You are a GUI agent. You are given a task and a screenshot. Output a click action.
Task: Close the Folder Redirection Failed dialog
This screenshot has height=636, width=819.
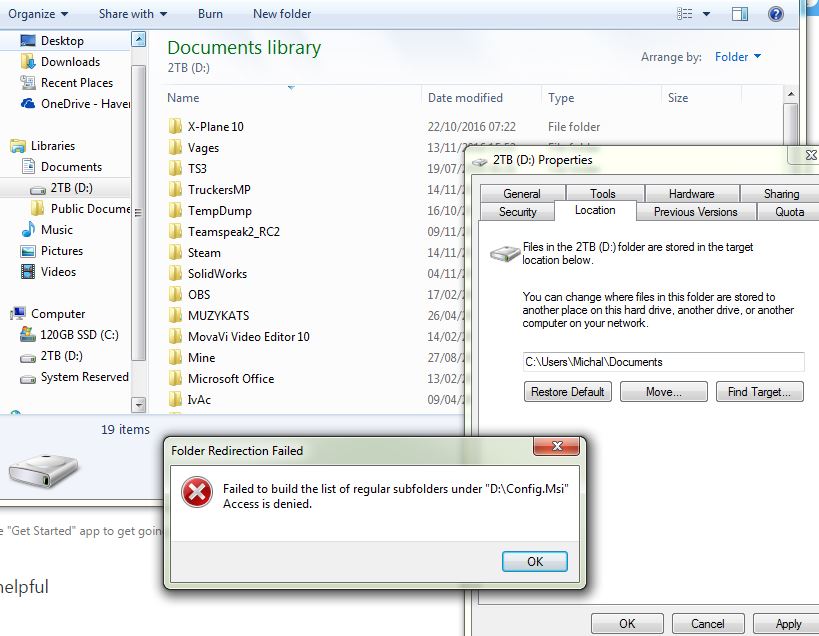[557, 446]
